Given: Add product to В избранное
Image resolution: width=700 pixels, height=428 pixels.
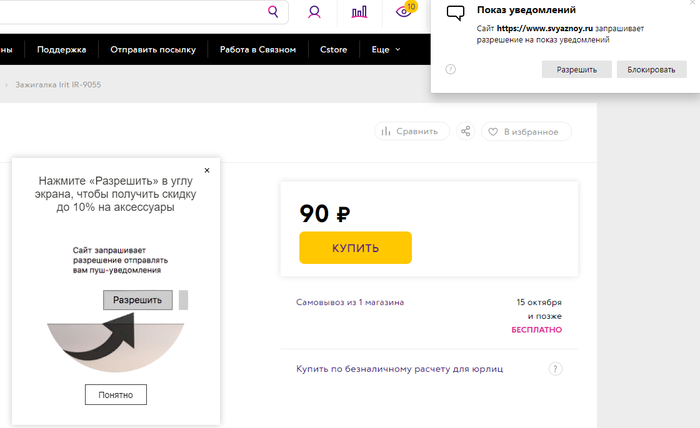Looking at the screenshot, I should 526,131.
